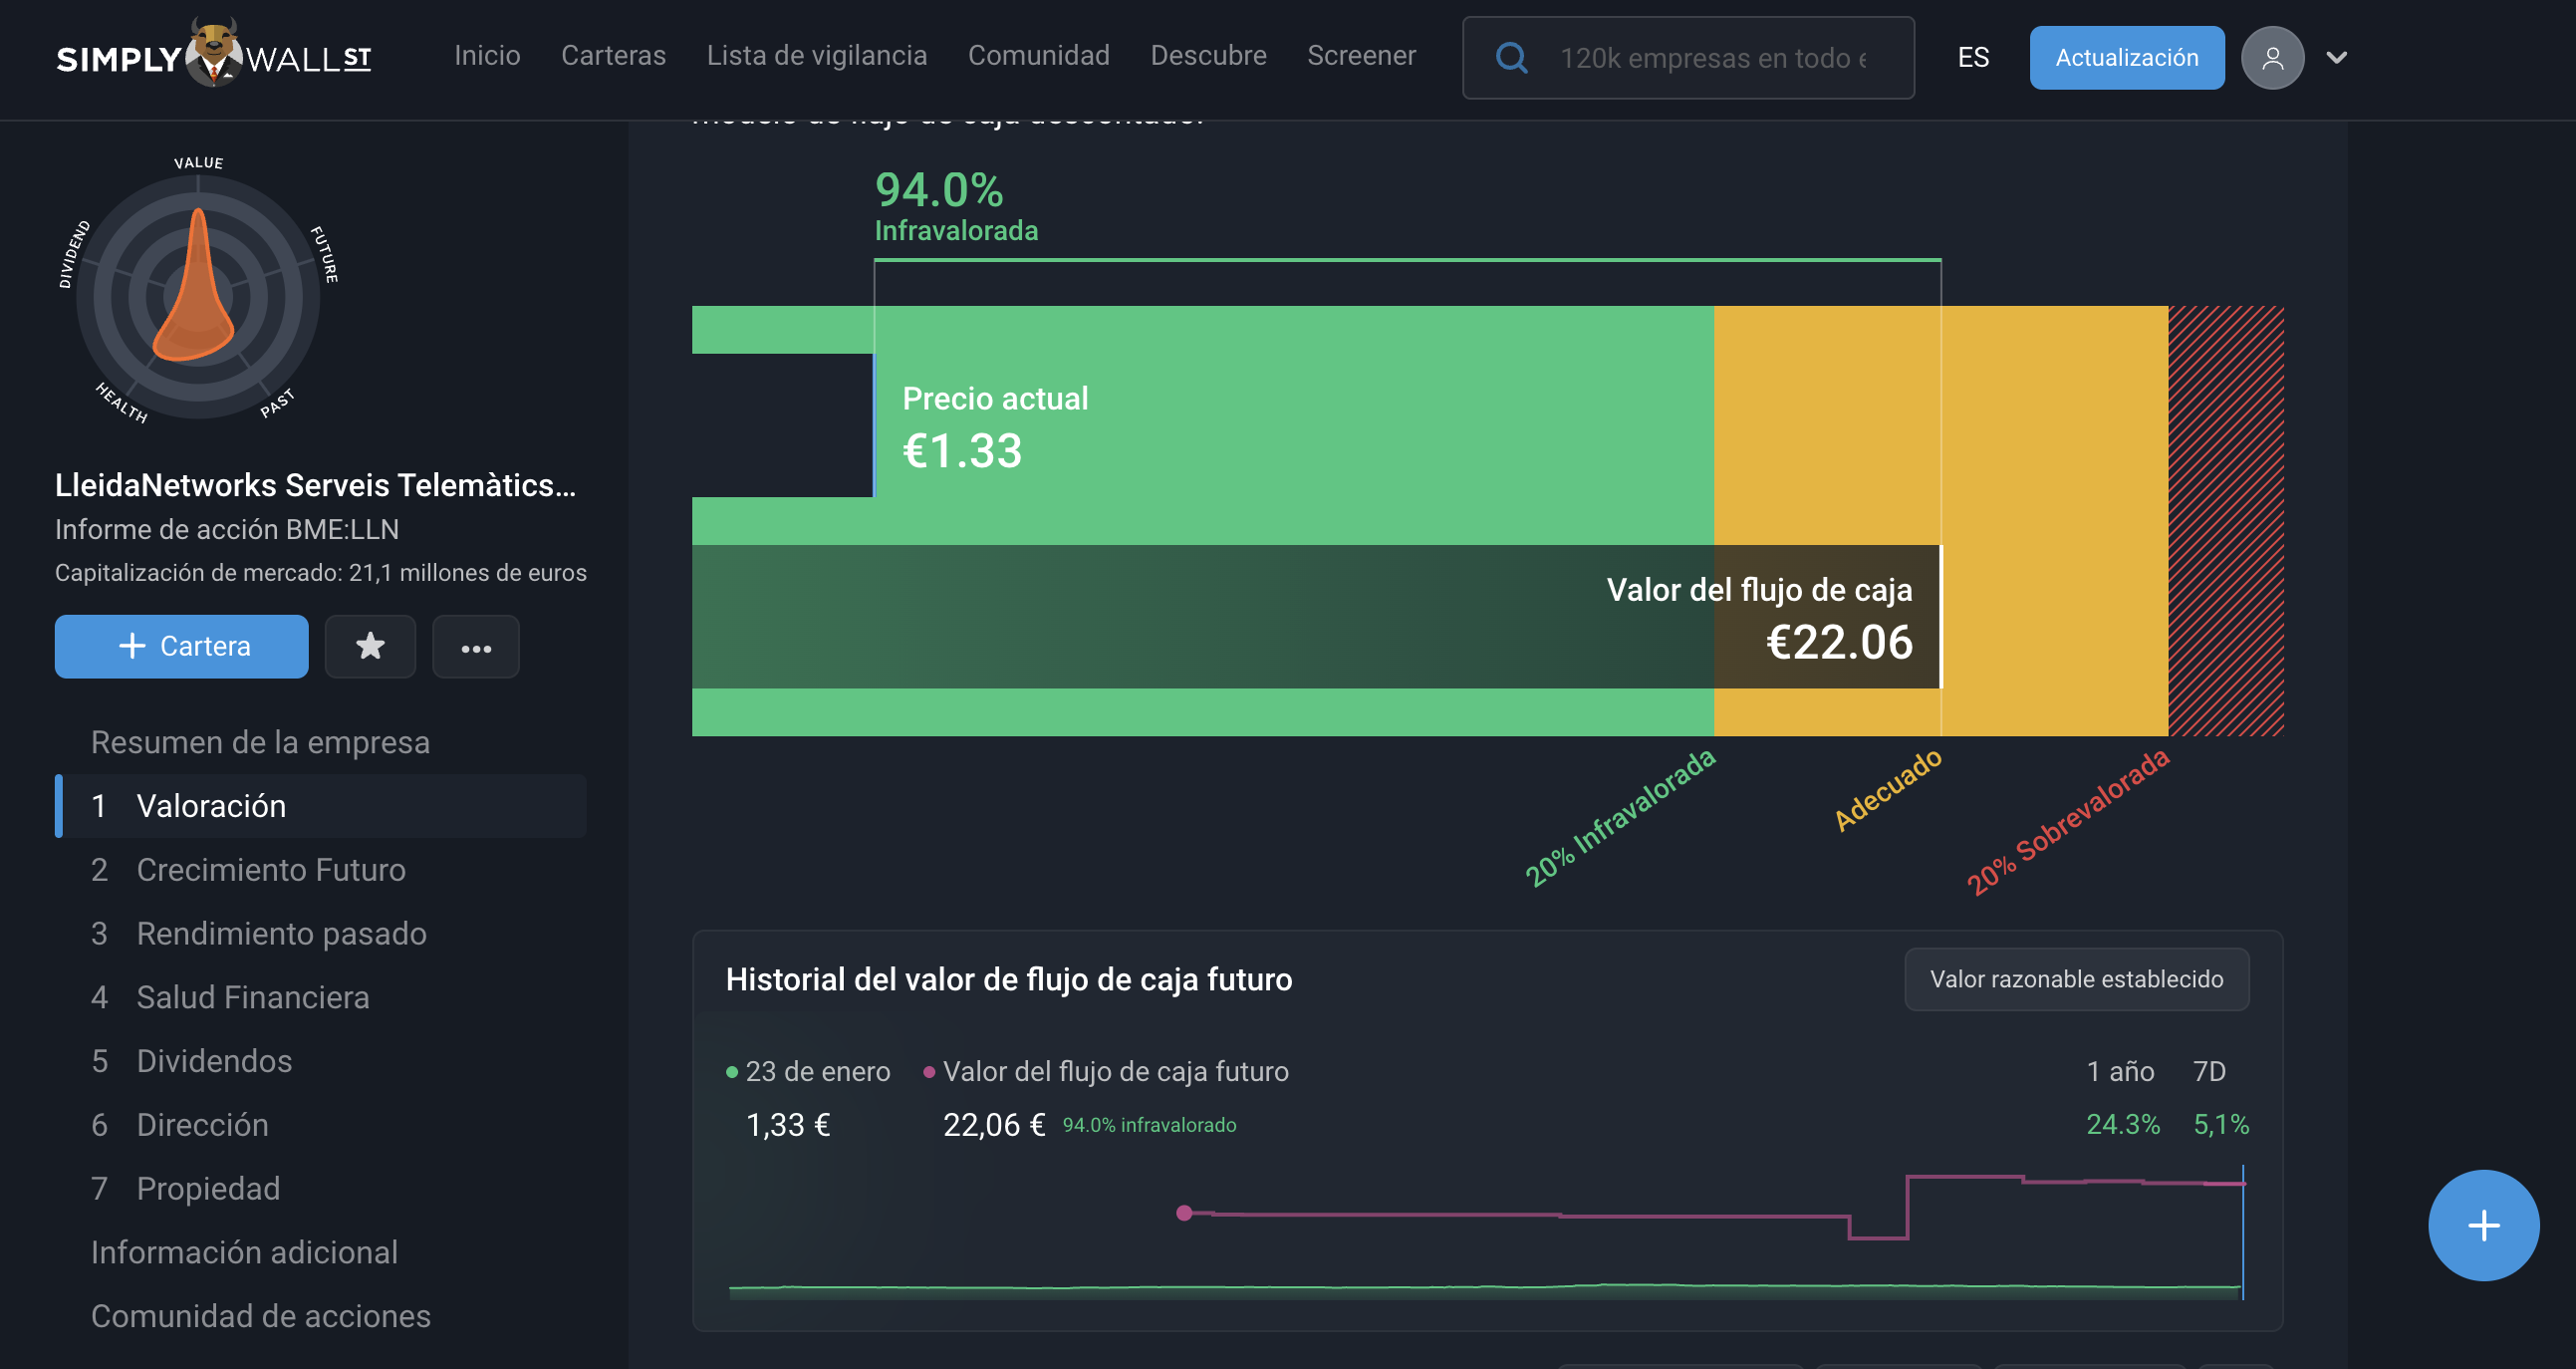
Task: Click the Actualización upgrade button
Action: point(2127,58)
